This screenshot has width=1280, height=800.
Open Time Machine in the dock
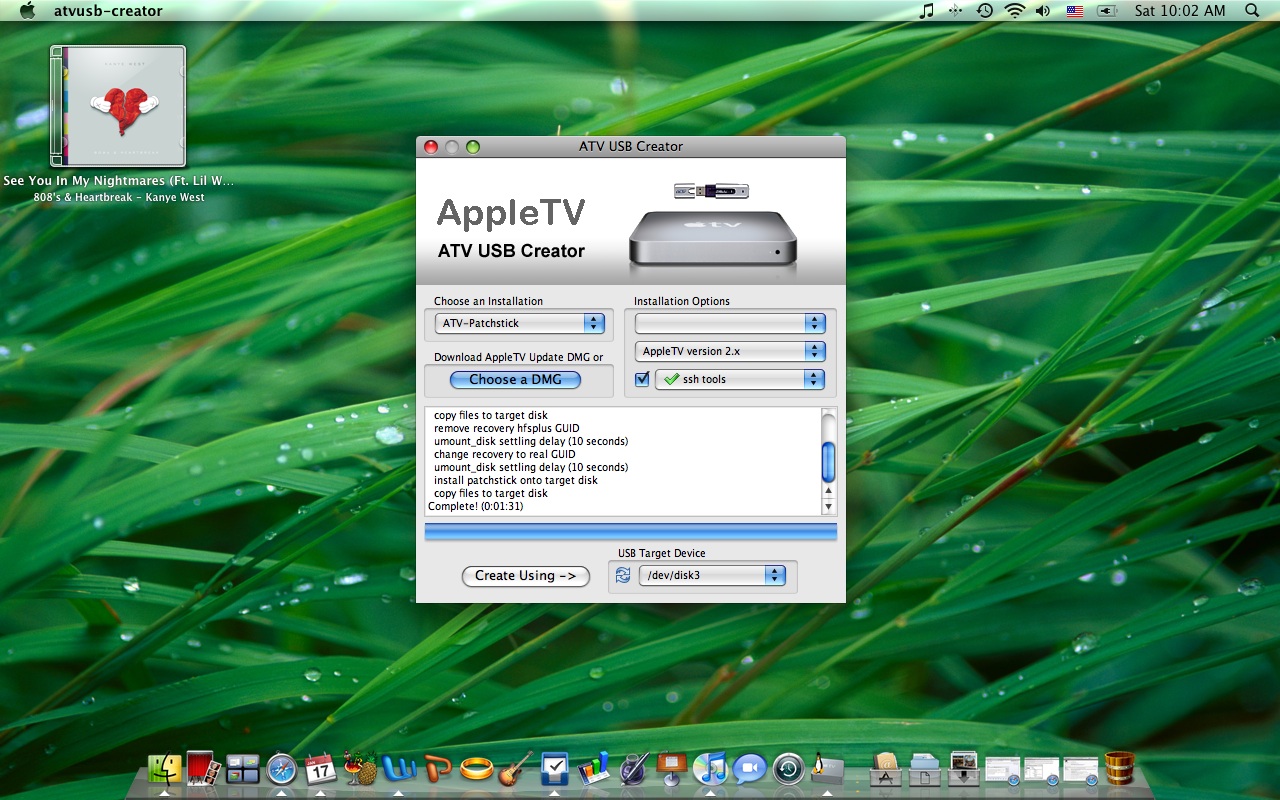(788, 768)
